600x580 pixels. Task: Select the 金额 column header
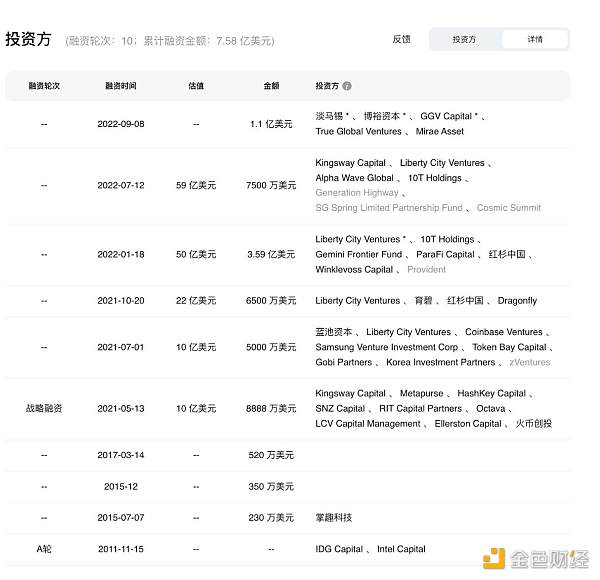click(x=271, y=86)
